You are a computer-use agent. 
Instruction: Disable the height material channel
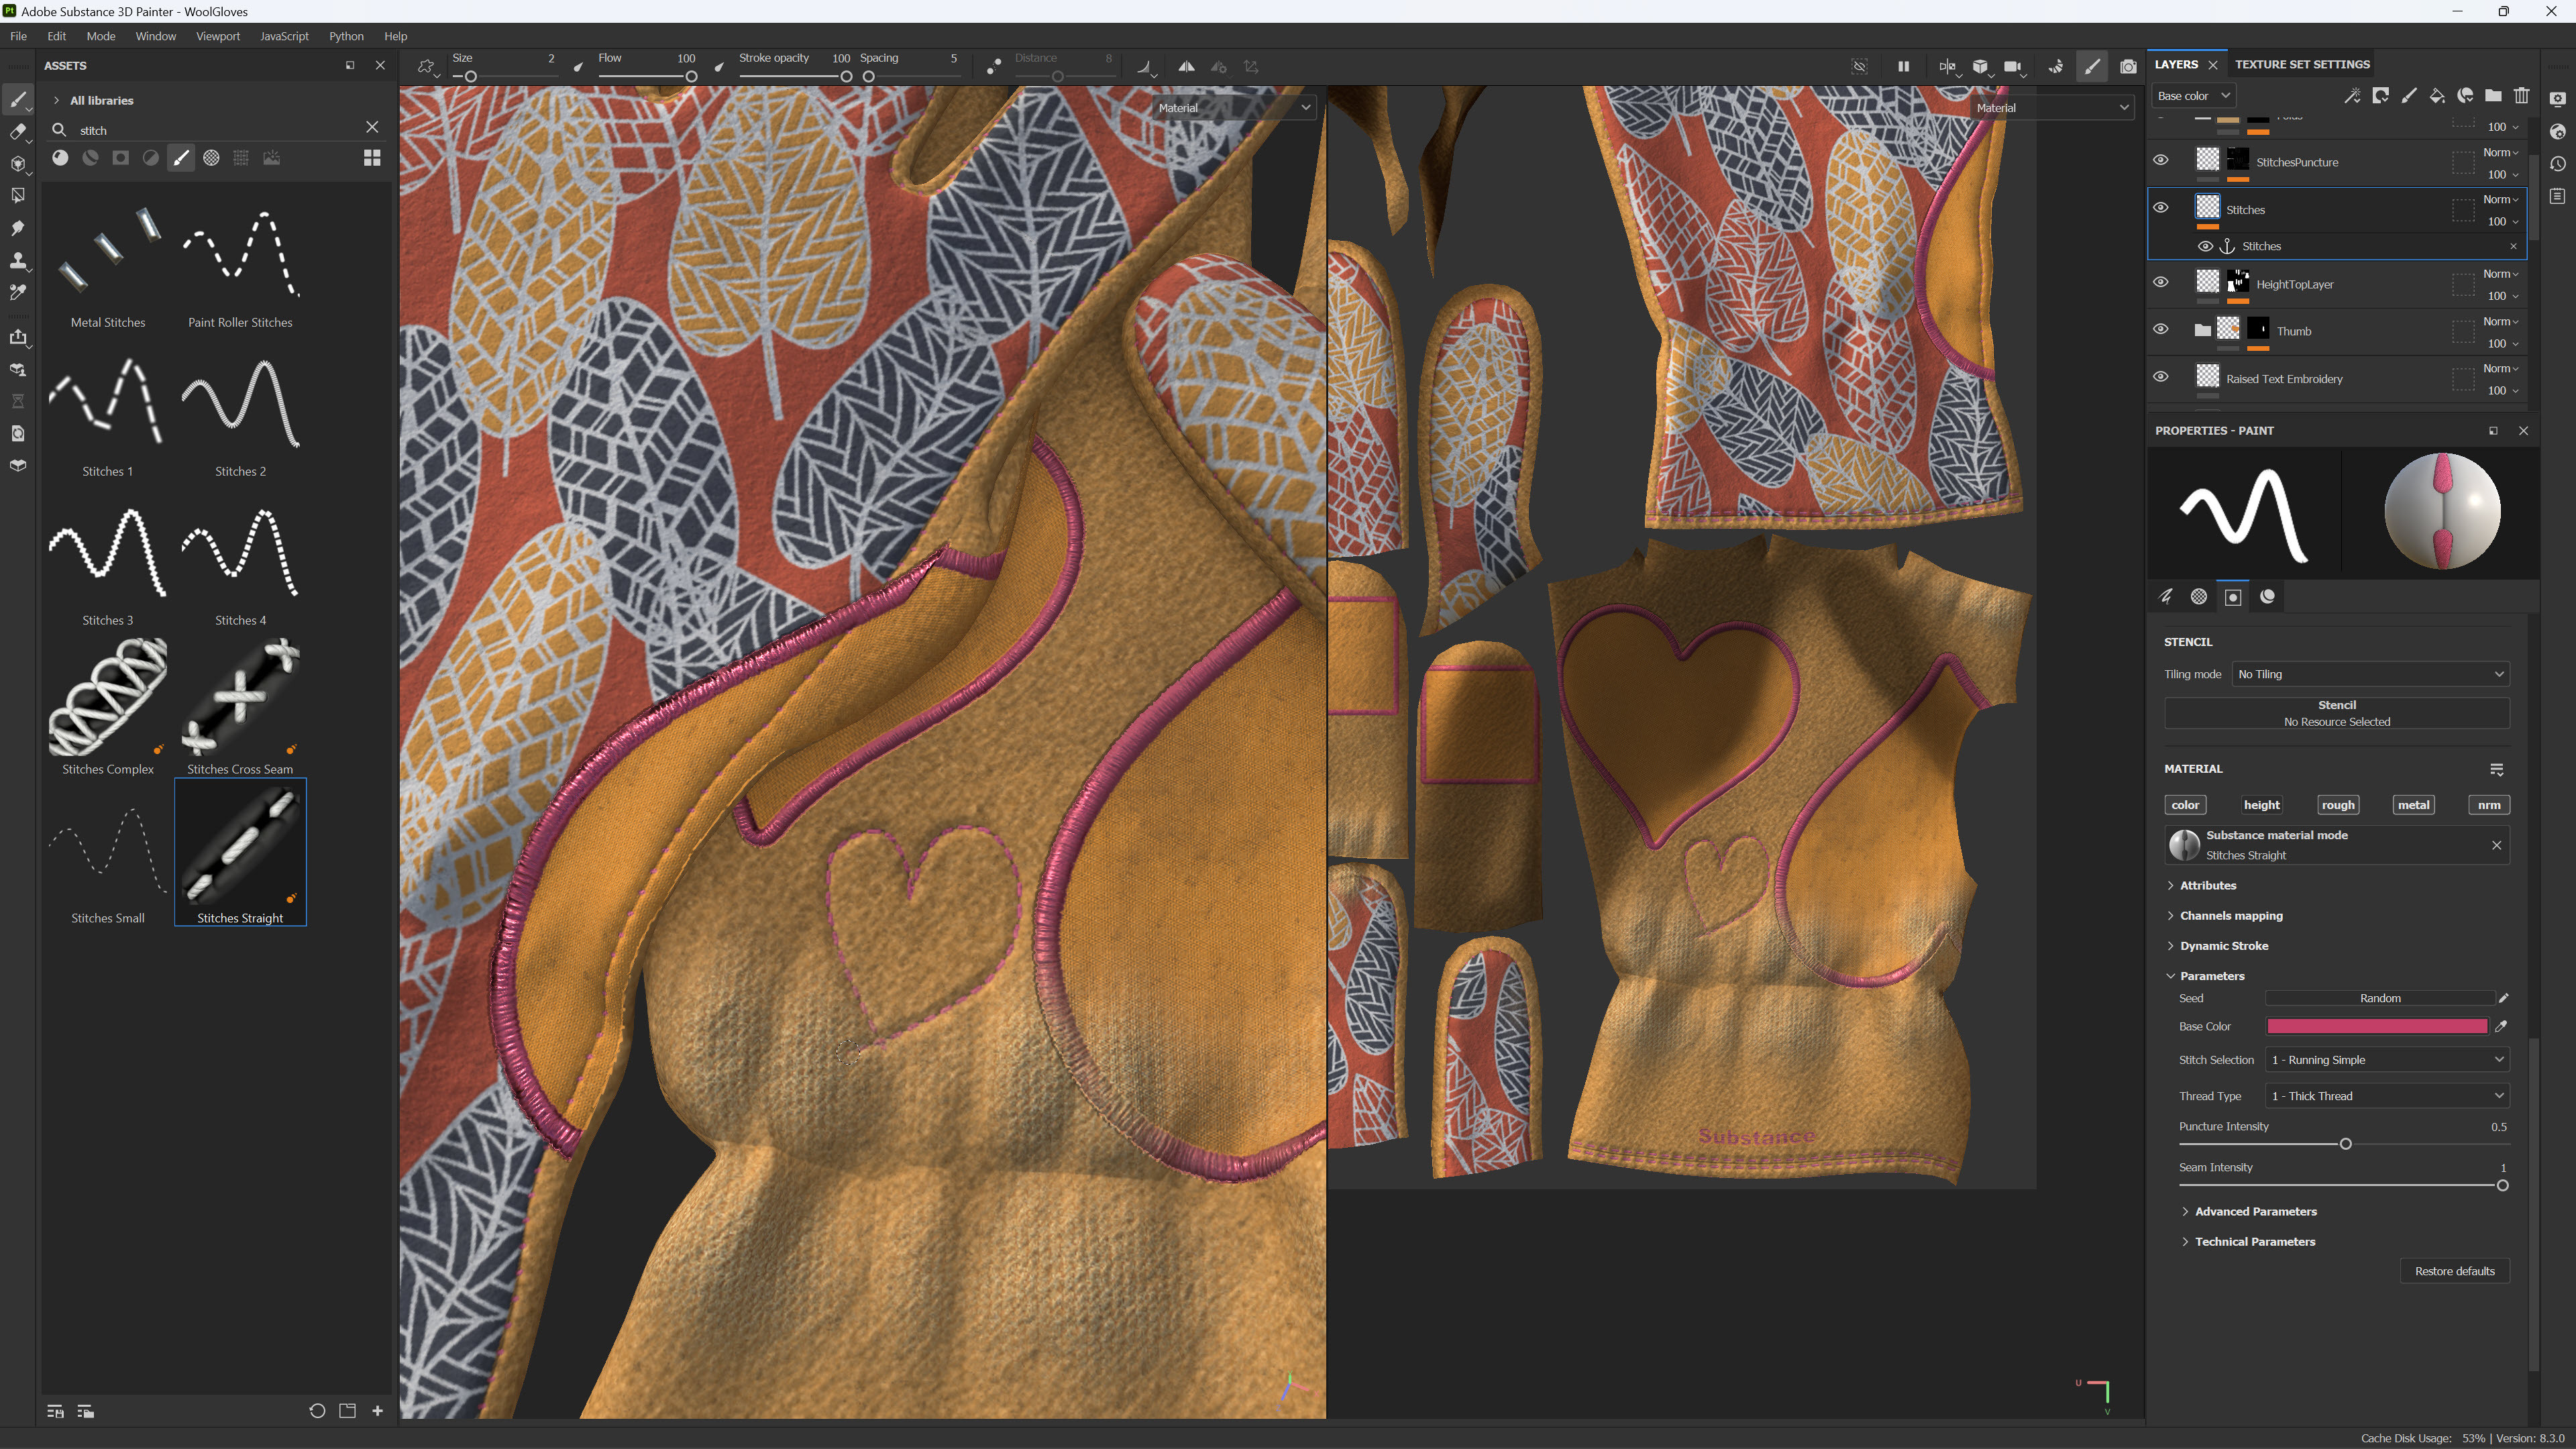tap(2261, 805)
